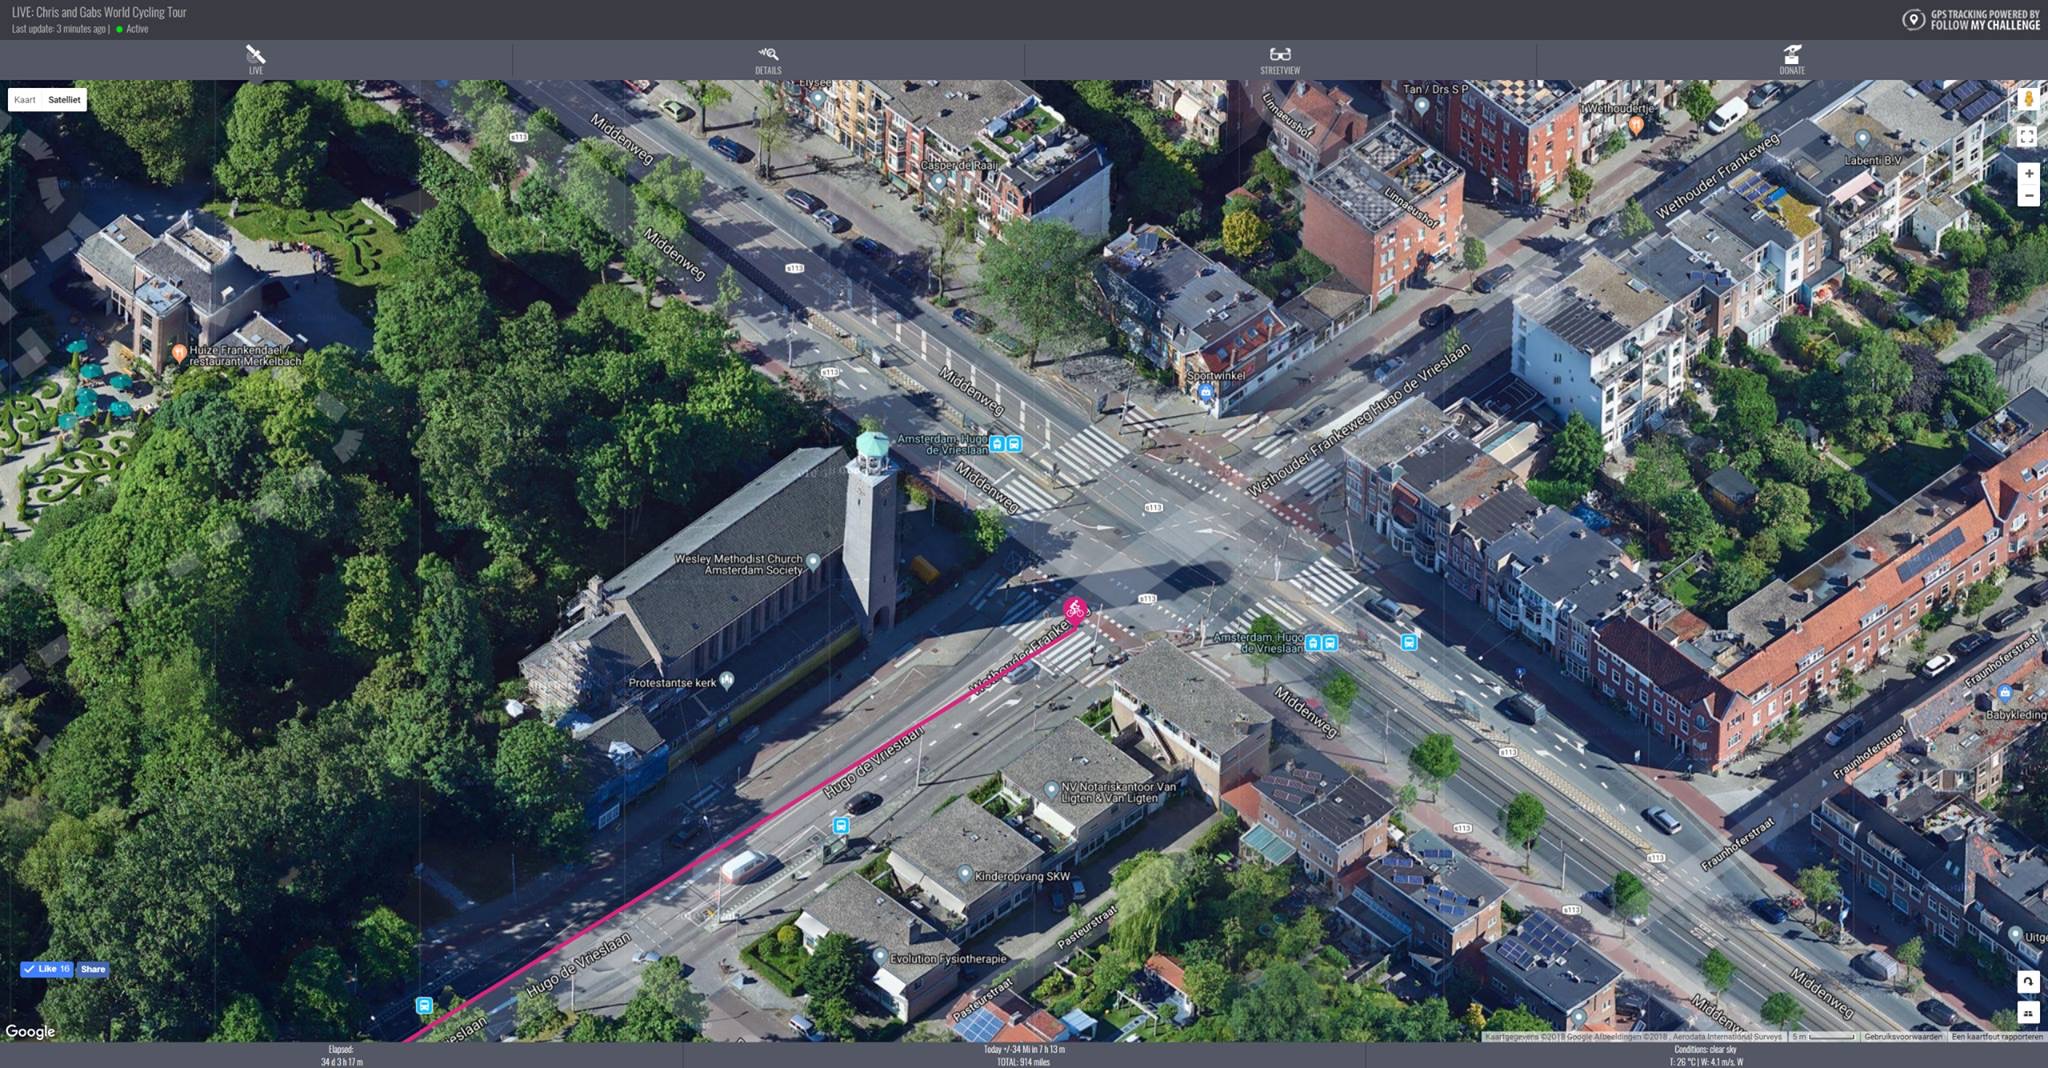Image resolution: width=2048 pixels, height=1068 pixels.
Task: Click the Facebook Like button
Action: click(47, 969)
